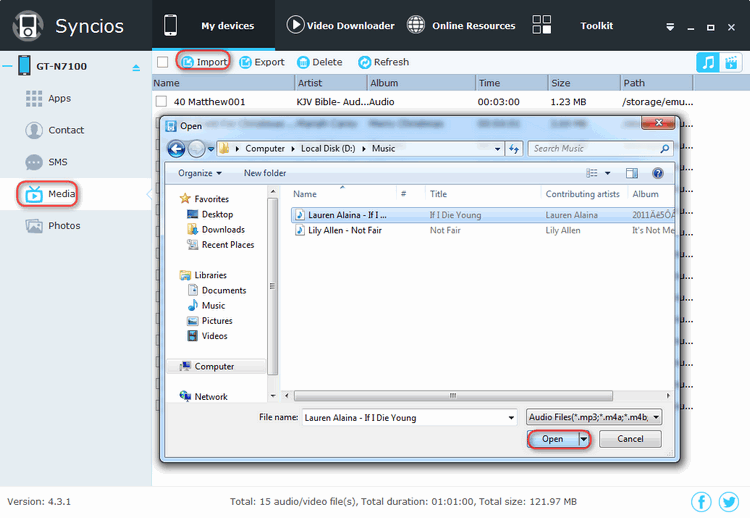Sort by the Artist column header
Image resolution: width=750 pixels, height=518 pixels.
coord(331,83)
